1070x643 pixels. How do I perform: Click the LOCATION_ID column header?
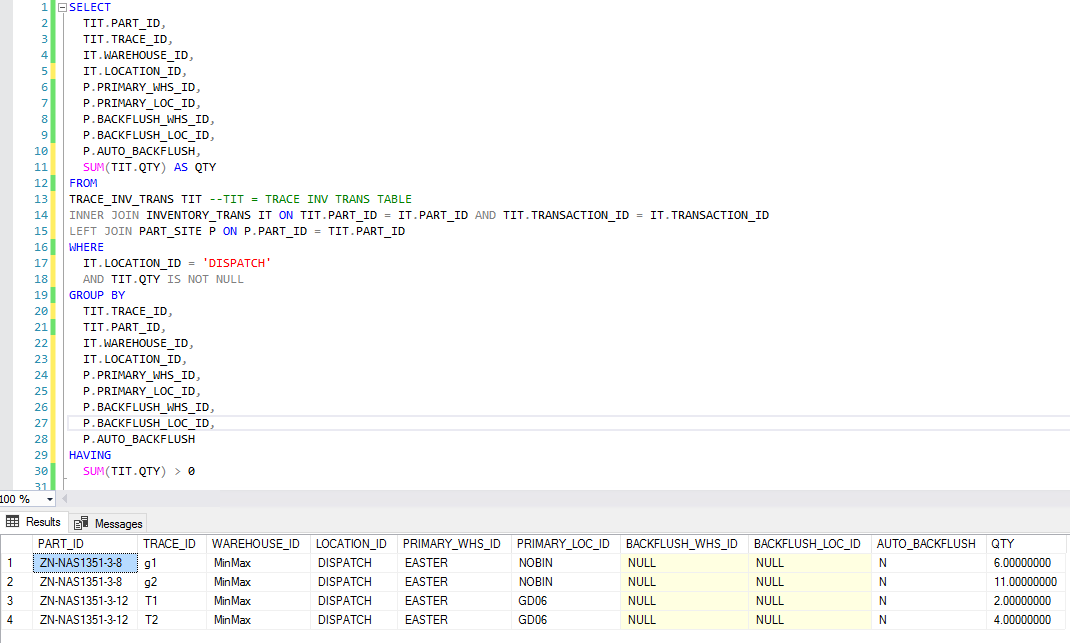[353, 544]
